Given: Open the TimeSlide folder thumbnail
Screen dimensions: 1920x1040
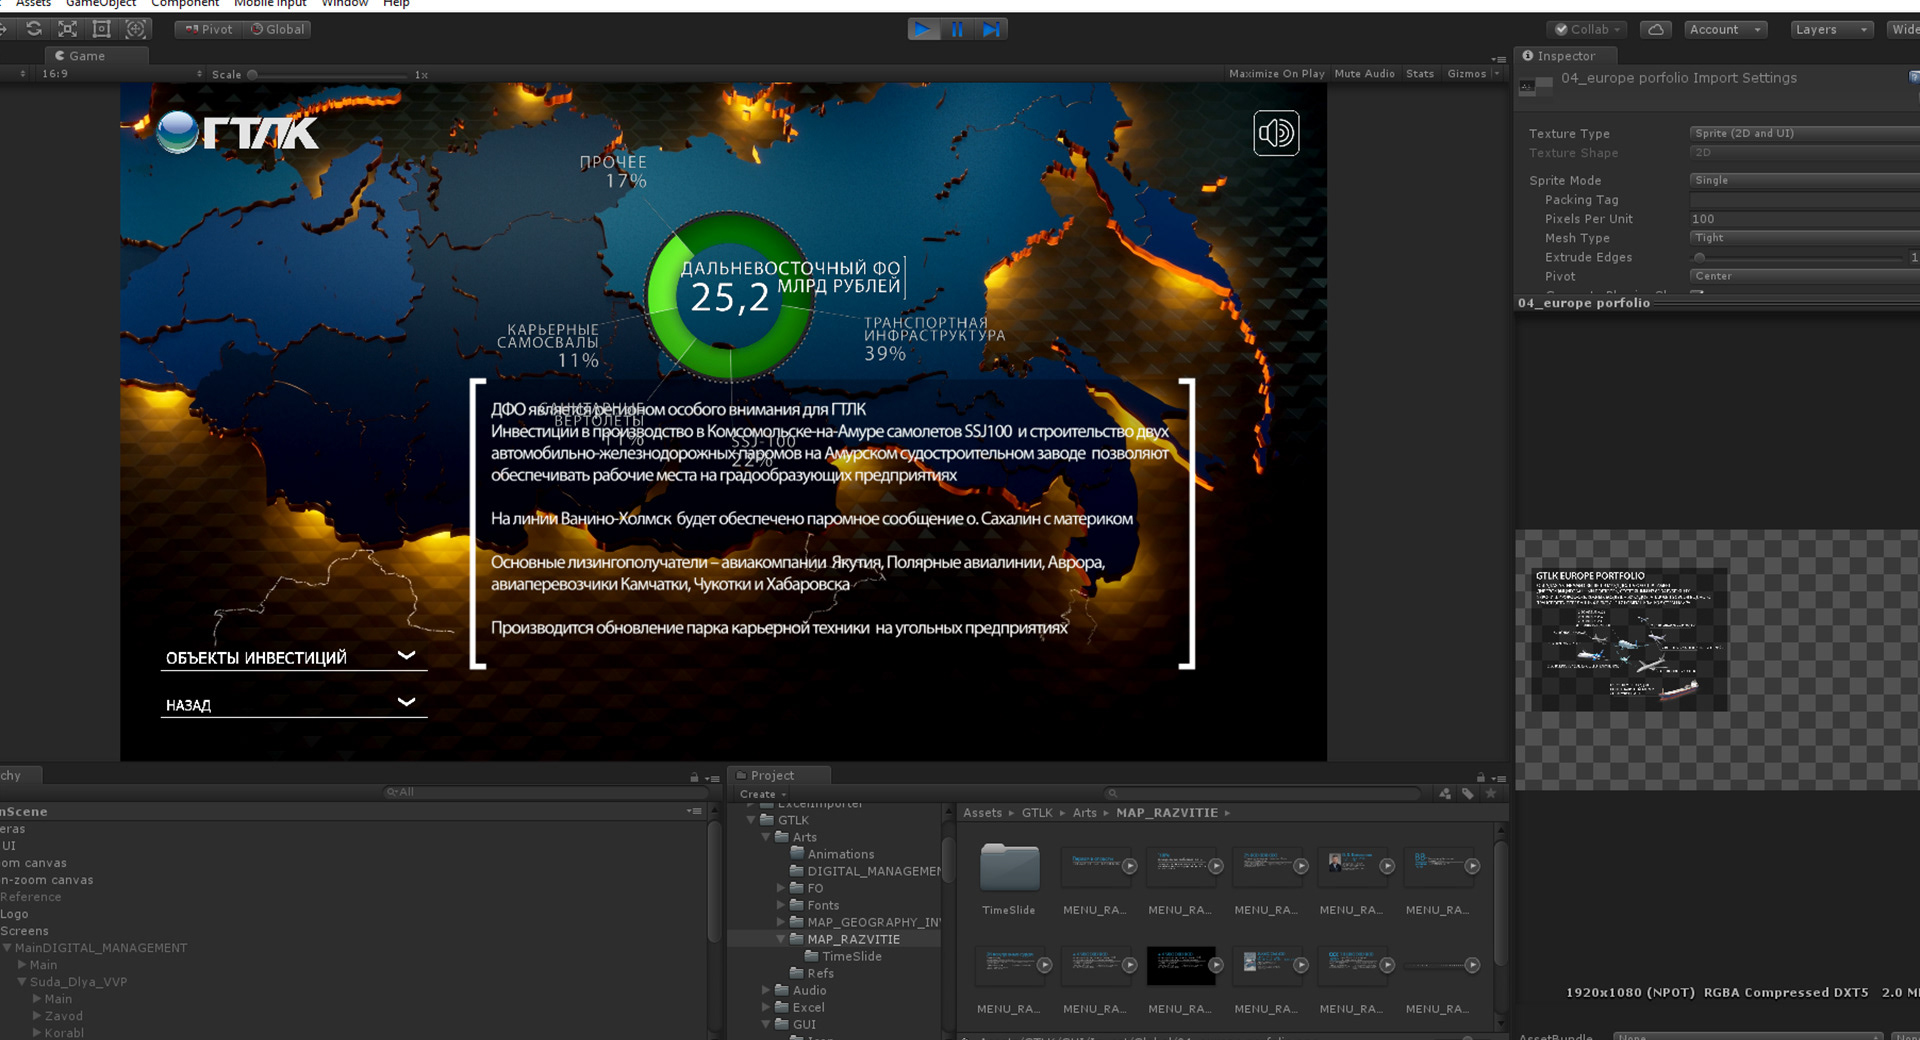Looking at the screenshot, I should click(x=1009, y=867).
